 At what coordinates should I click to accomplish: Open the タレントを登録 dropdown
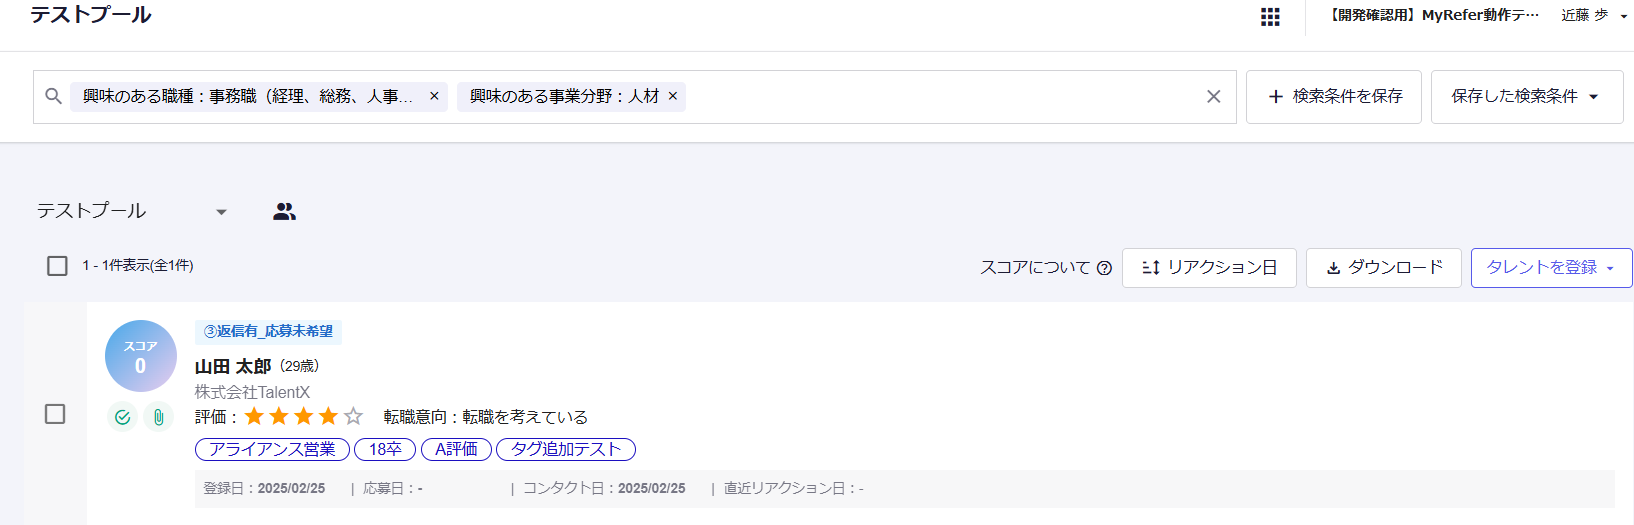pos(1551,268)
